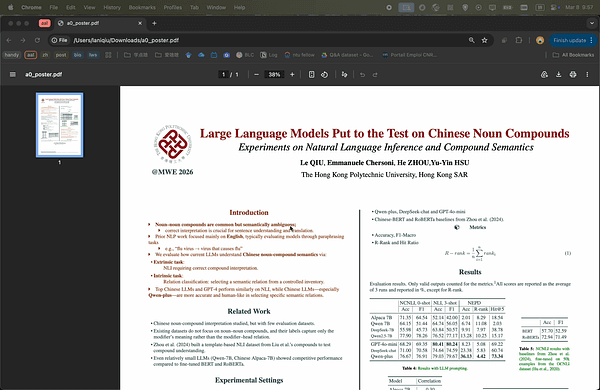Select the a0_poster.pdf browser tab
The height and width of the screenshot is (390, 600).
(x=100, y=23)
